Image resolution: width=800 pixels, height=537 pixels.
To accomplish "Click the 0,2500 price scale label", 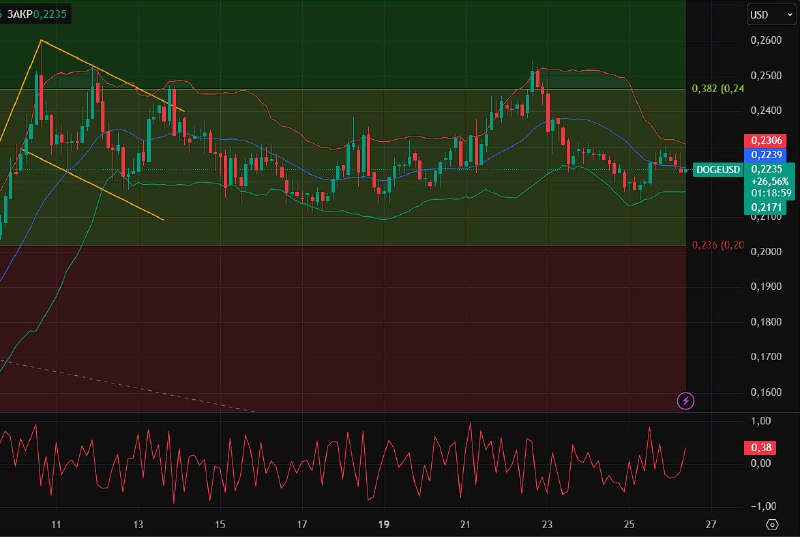I will 766,75.
